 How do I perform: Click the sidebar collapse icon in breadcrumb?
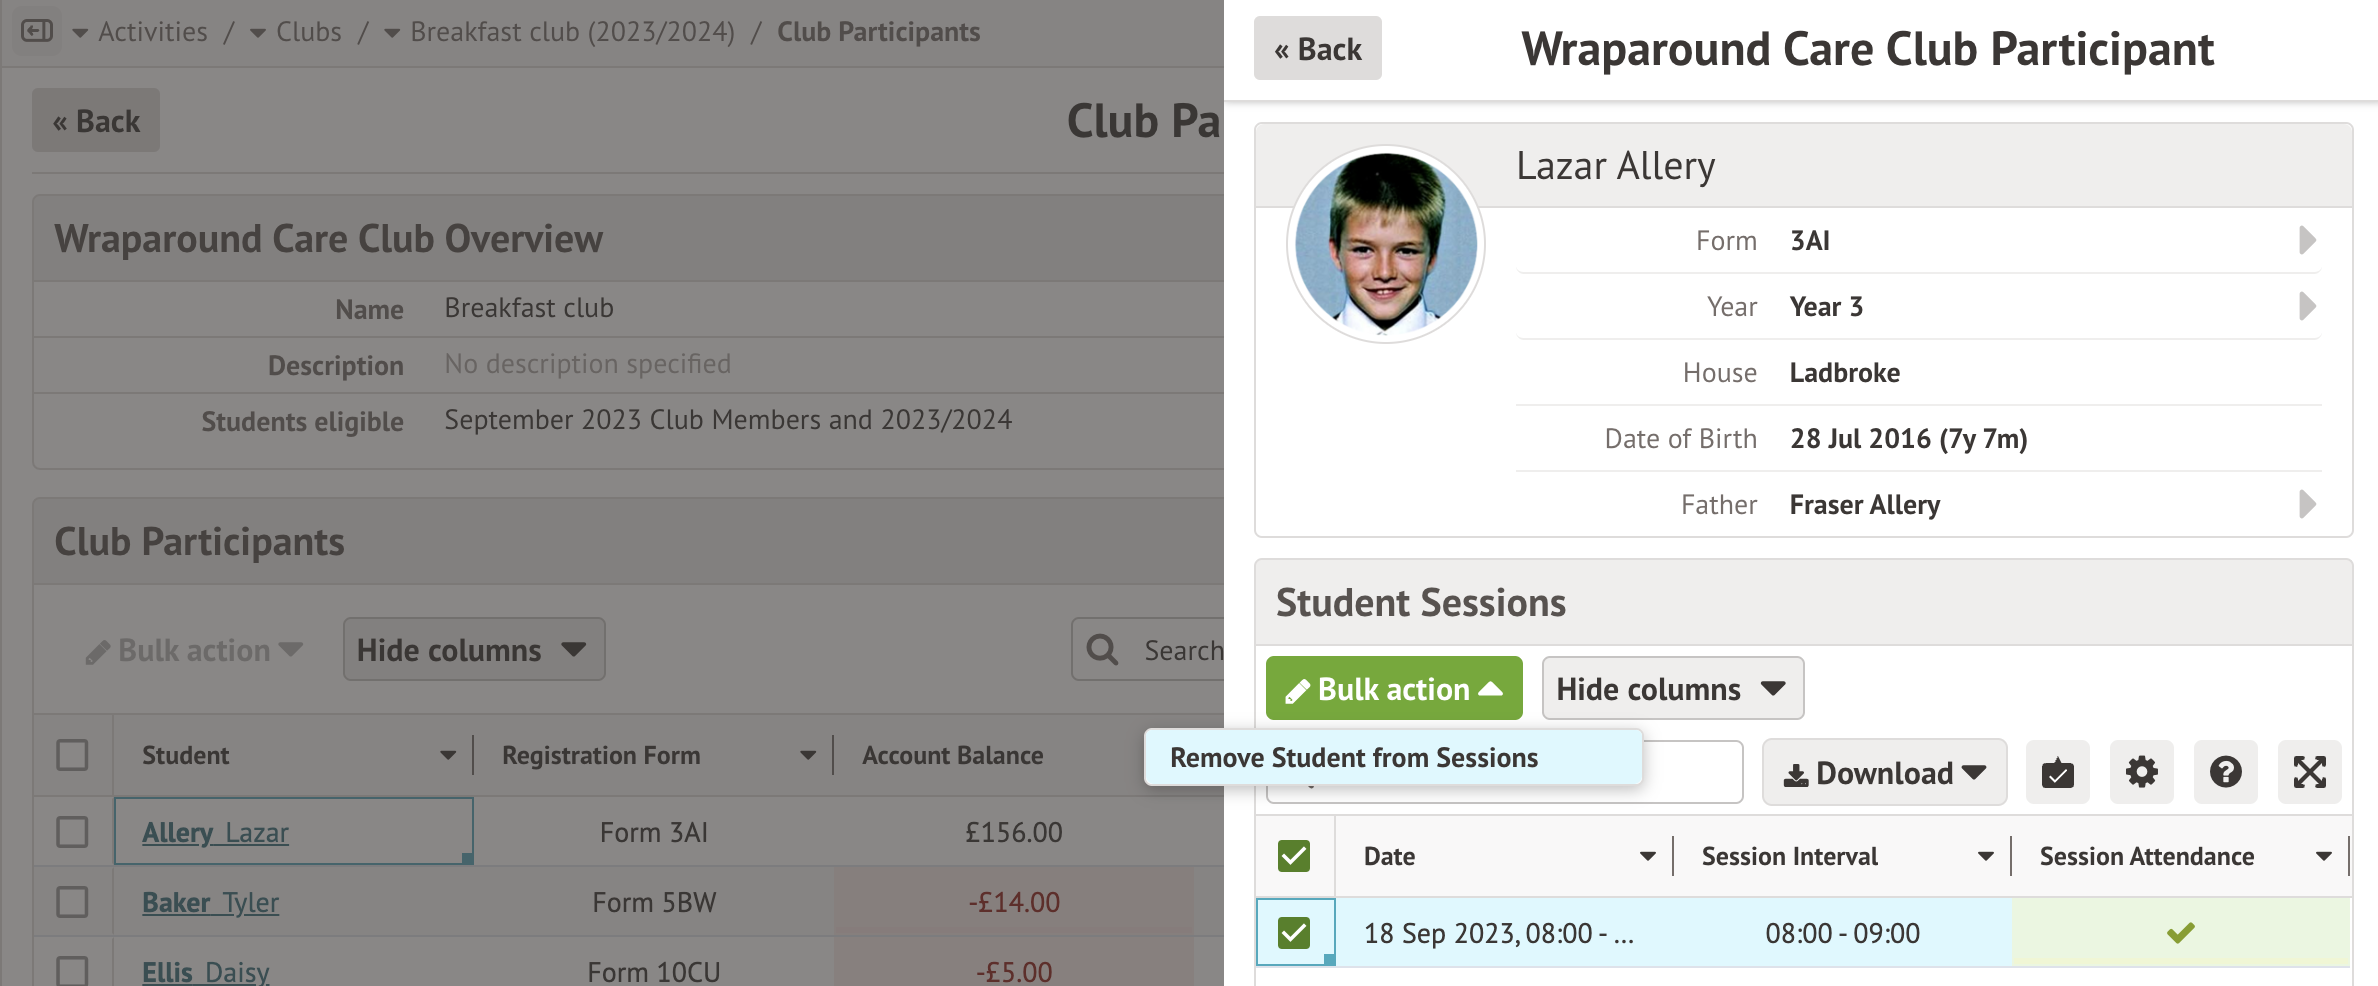coord(37,31)
